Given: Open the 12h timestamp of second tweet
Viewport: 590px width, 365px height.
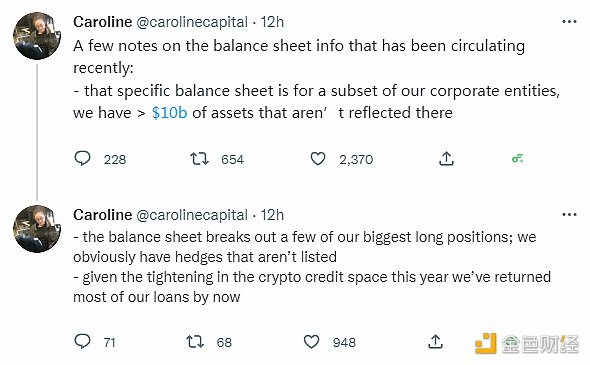Looking at the screenshot, I should (272, 215).
